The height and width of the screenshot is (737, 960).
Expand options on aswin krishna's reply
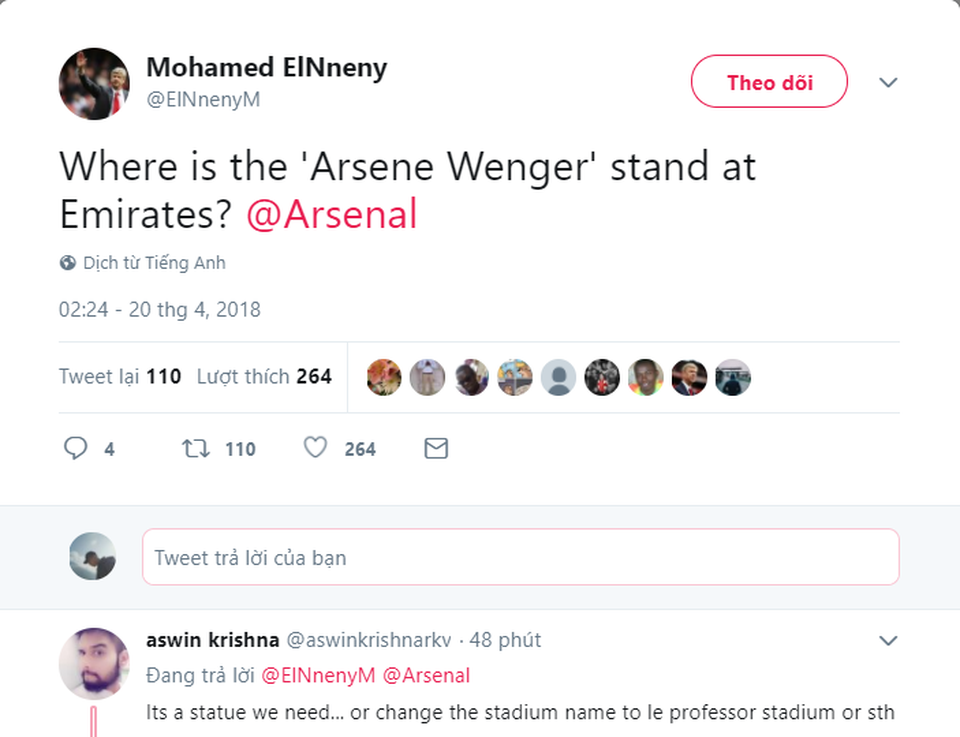(x=888, y=640)
